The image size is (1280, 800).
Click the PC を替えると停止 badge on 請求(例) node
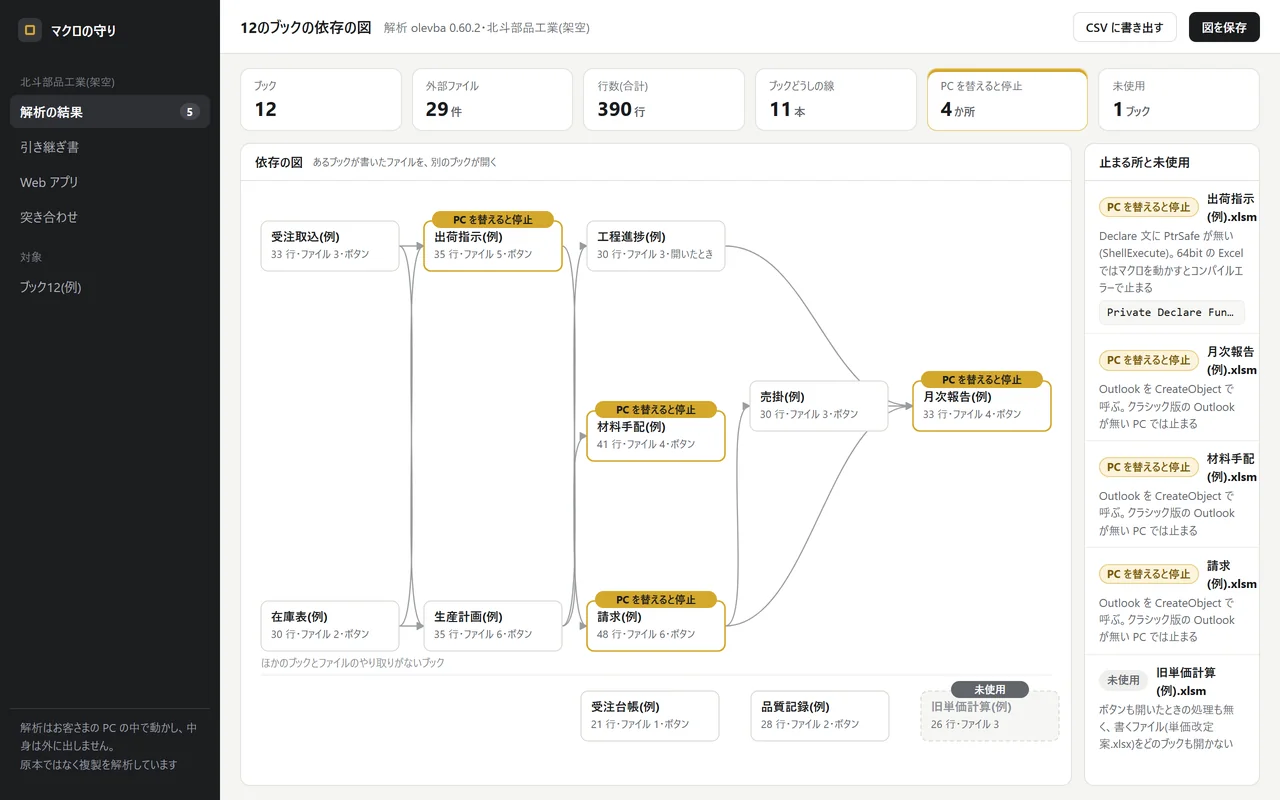tap(656, 599)
